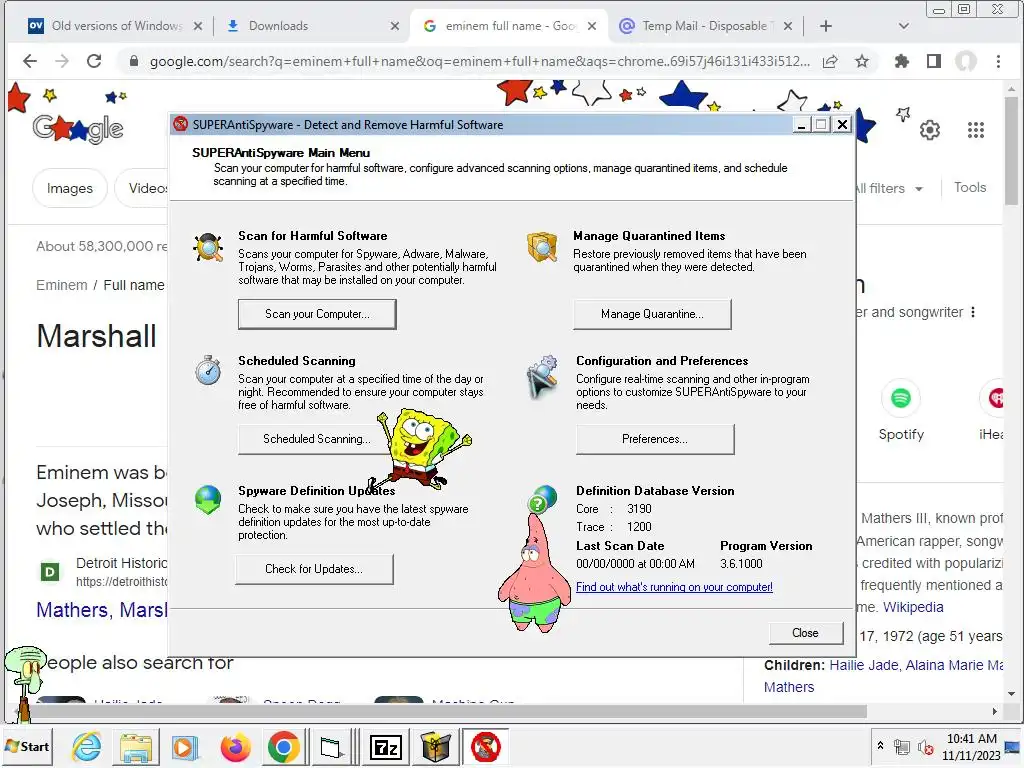Open Google apps grid
Image resolution: width=1024 pixels, height=768 pixels.
(x=976, y=131)
